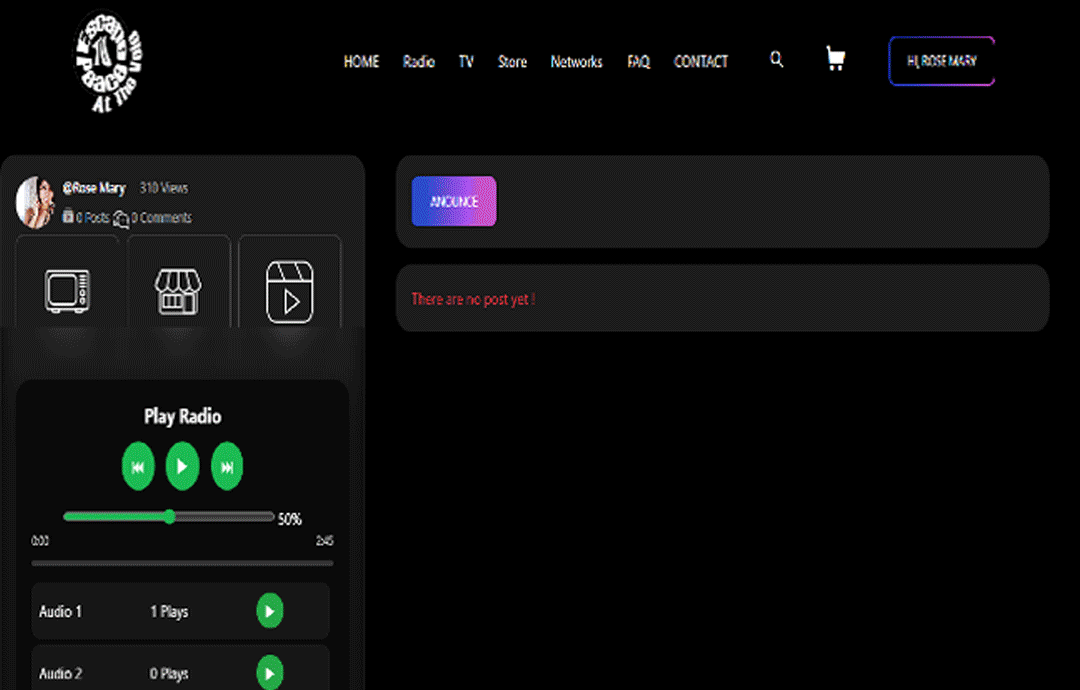The width and height of the screenshot is (1080, 690).
Task: Open the shopping cart icon
Action: click(835, 59)
